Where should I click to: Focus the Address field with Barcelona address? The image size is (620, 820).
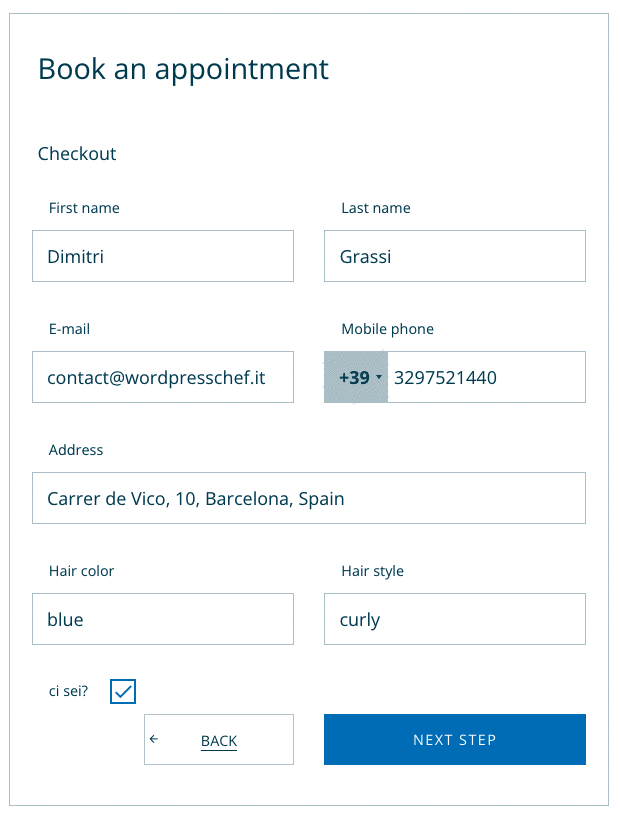309,498
